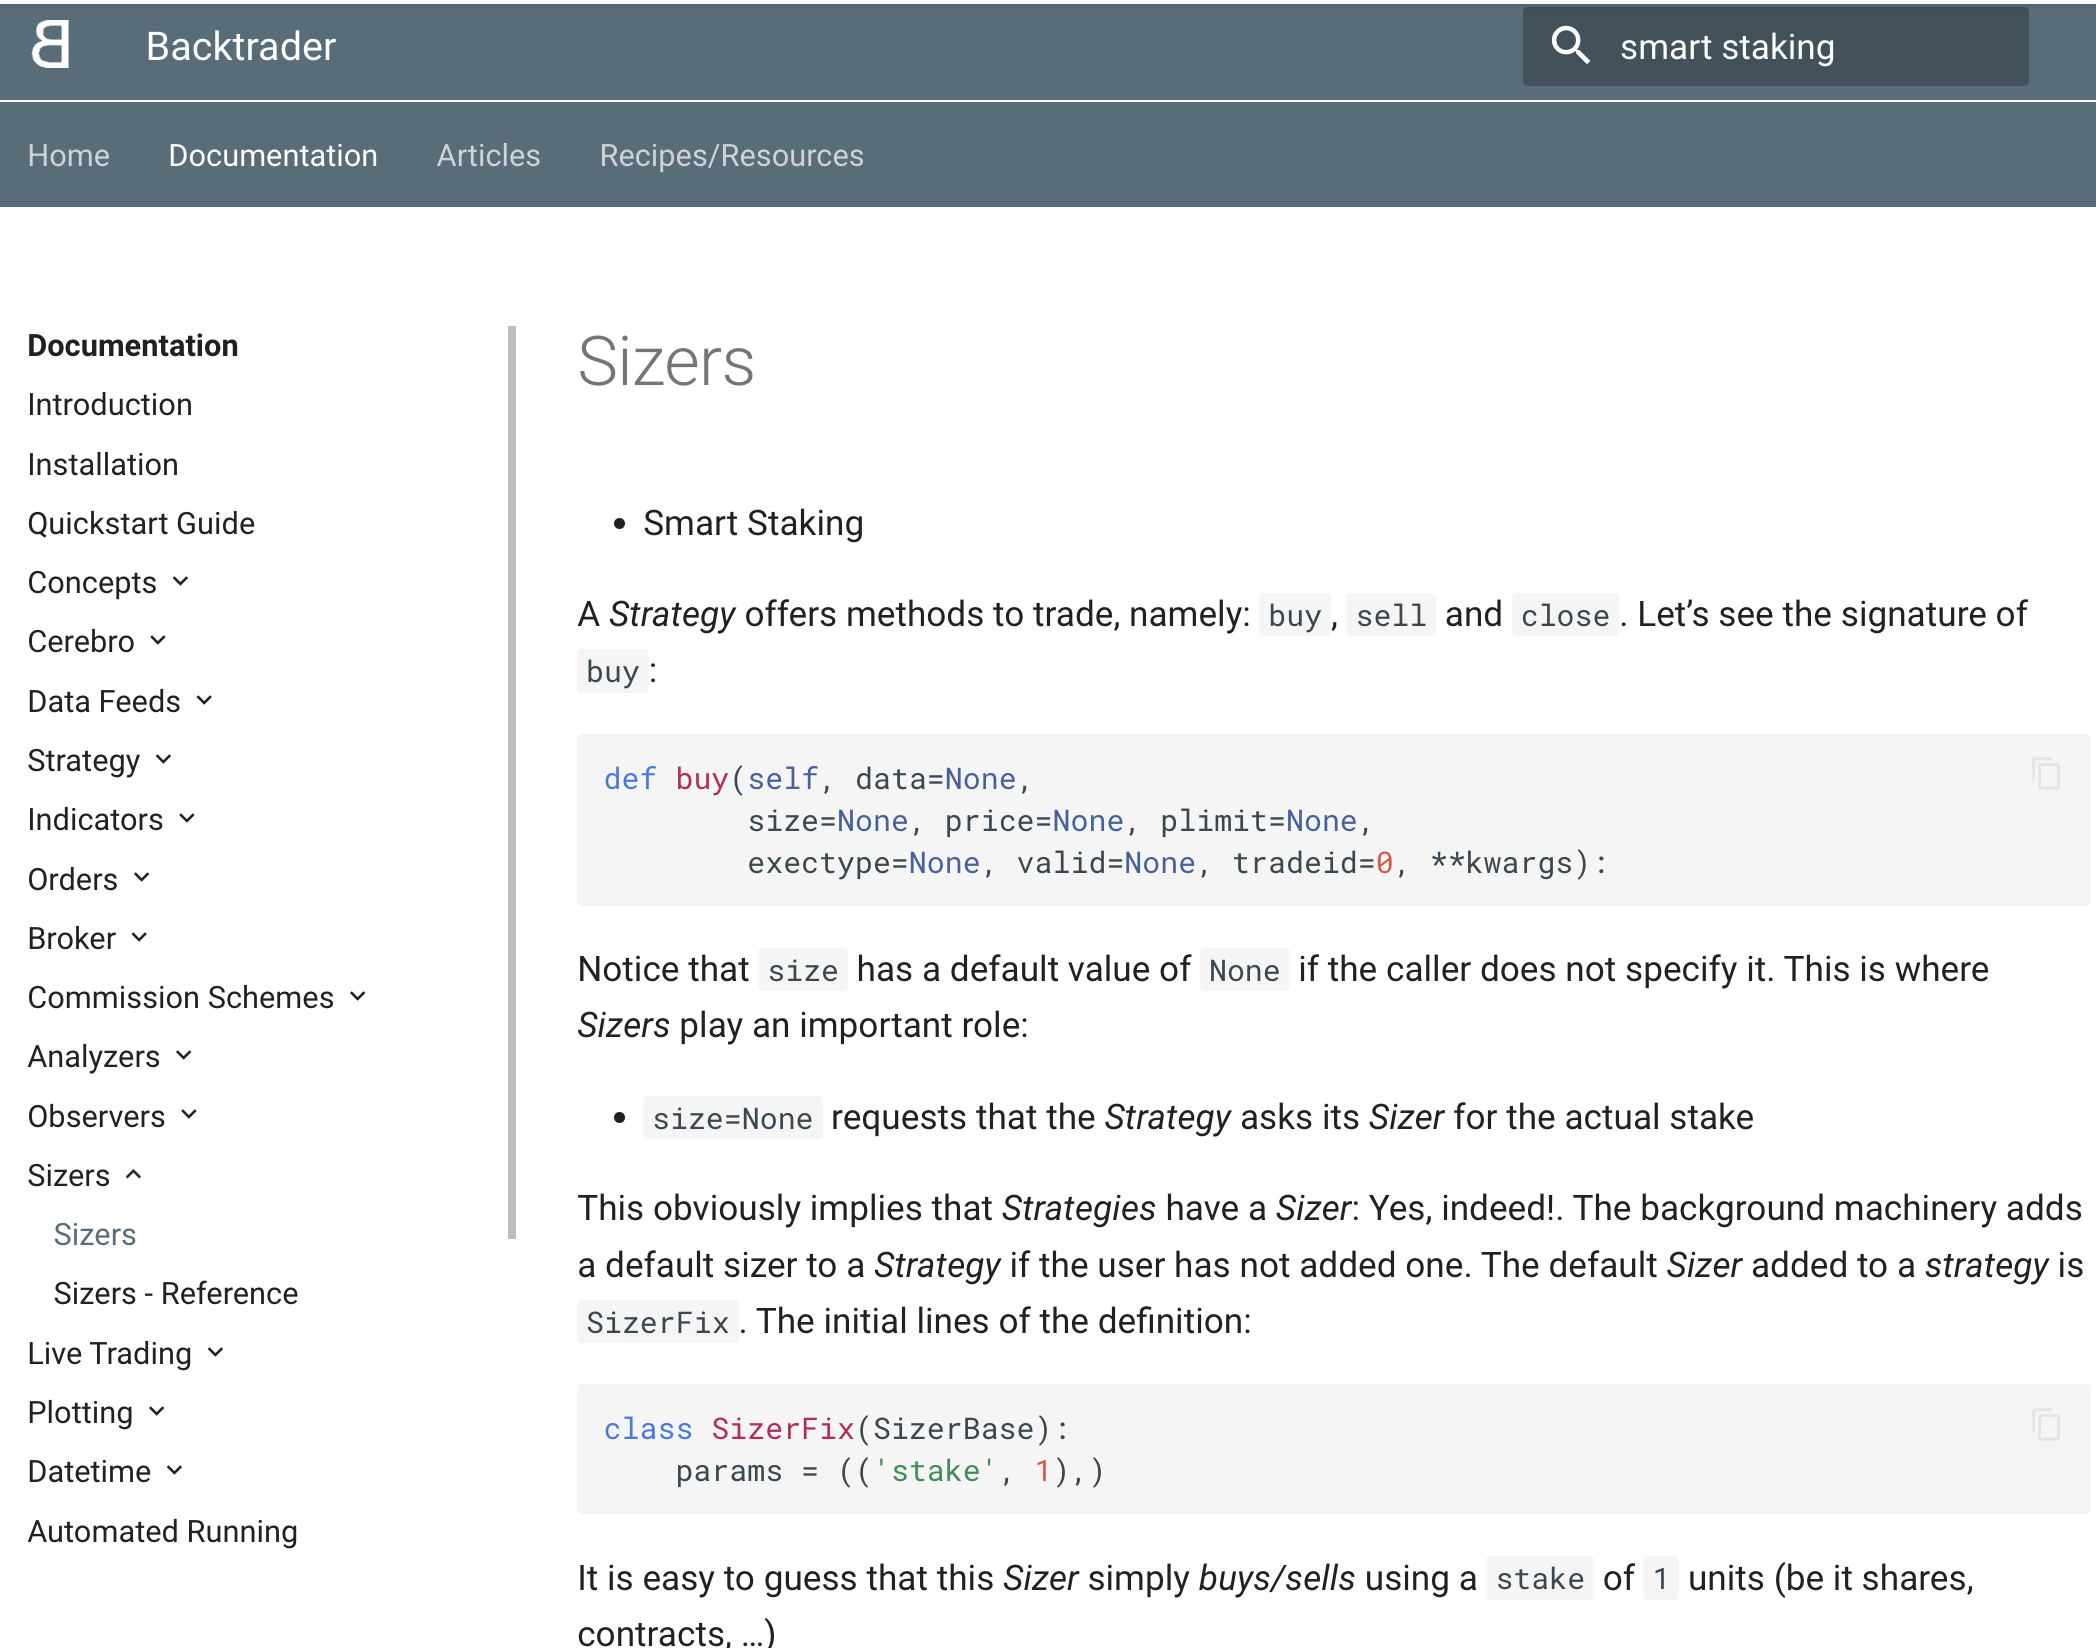Screen dimensions: 2096x1648
Task: Copy the SizerFix class code block
Action: (x=2046, y=1425)
